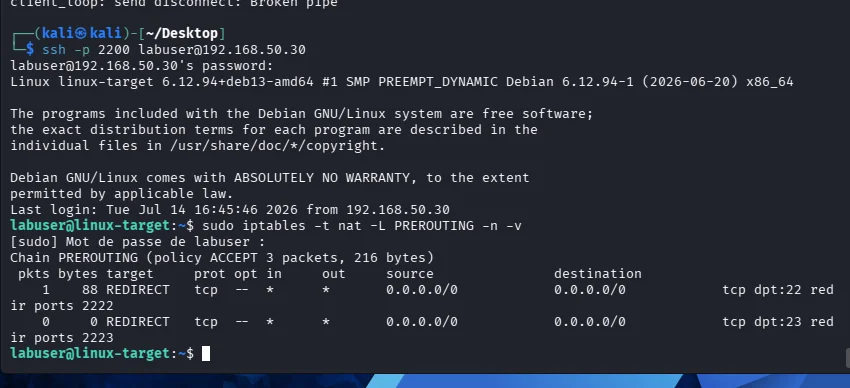Image resolution: width=850 pixels, height=388 pixels.
Task: Click the 'The programs included with the Debian' line
Action: point(301,114)
